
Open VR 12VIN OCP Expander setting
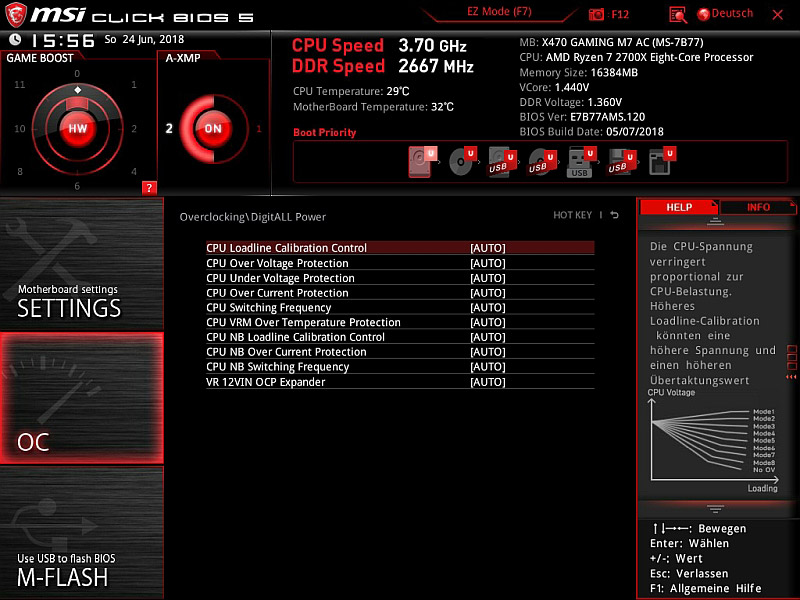coord(400,382)
